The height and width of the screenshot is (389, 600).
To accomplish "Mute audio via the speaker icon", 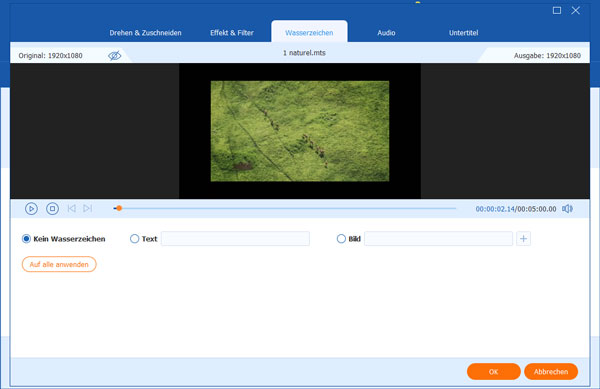I will pyautogui.click(x=567, y=208).
